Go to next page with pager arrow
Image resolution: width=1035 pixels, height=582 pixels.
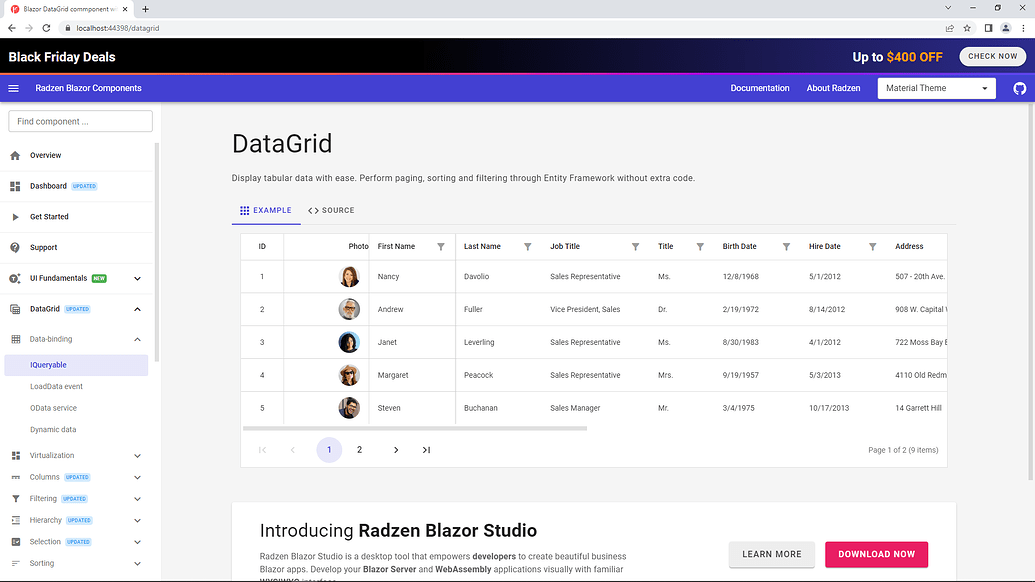click(x=395, y=450)
